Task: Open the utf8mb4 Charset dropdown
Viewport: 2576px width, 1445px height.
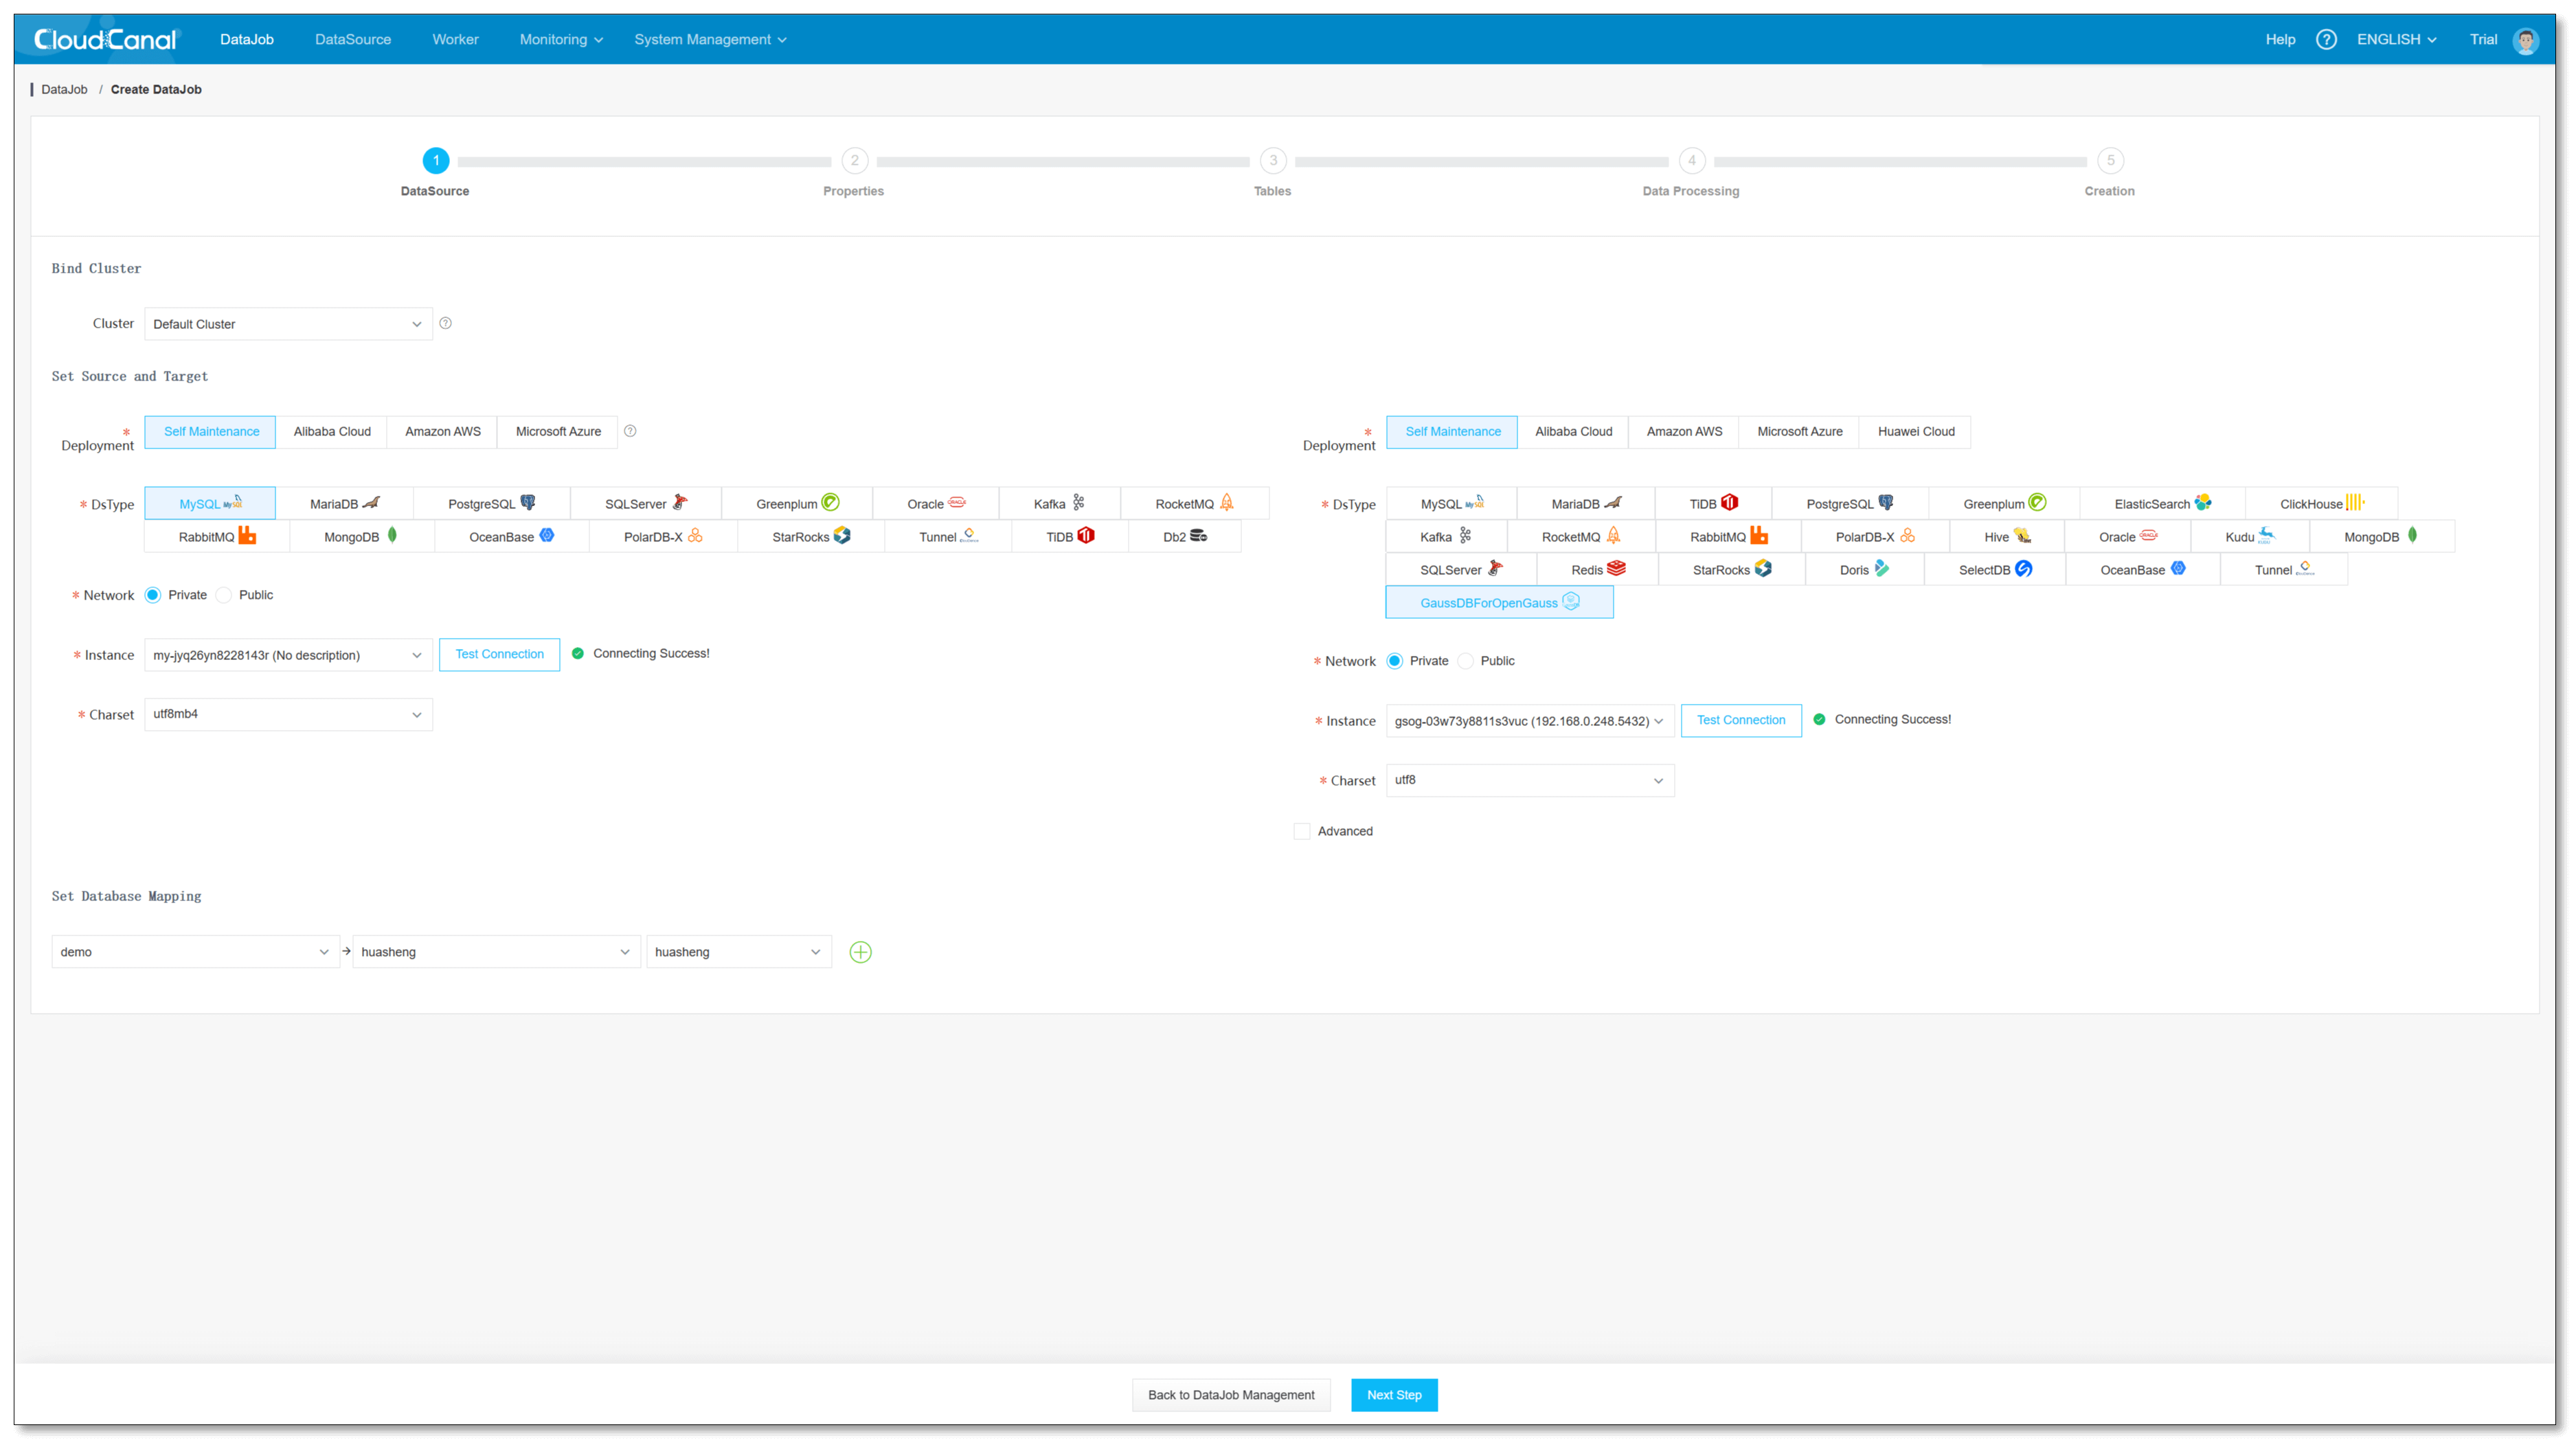Action: point(288,714)
